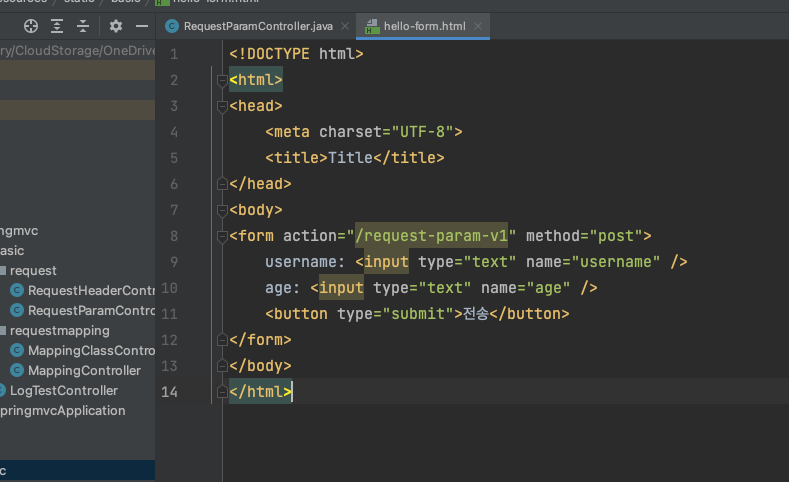Screen dimensions: 789x482
Task: Click the age input tag text
Action: click(x=453, y=288)
